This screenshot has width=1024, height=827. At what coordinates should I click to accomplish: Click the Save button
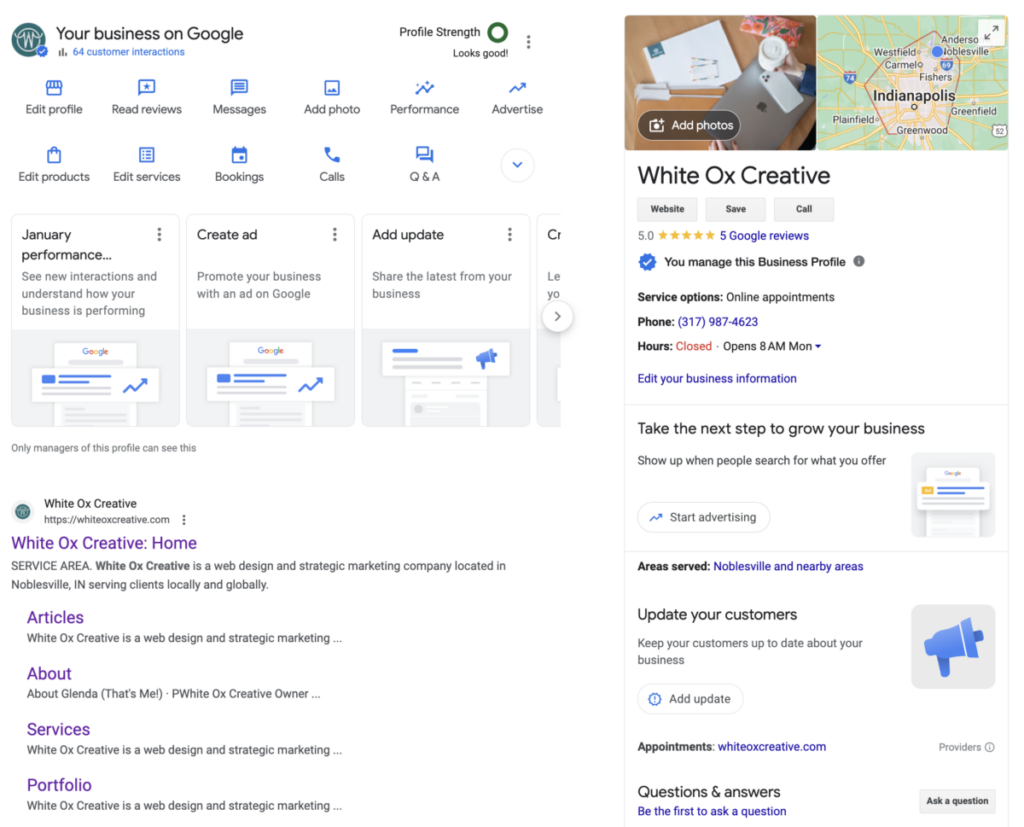(x=735, y=209)
